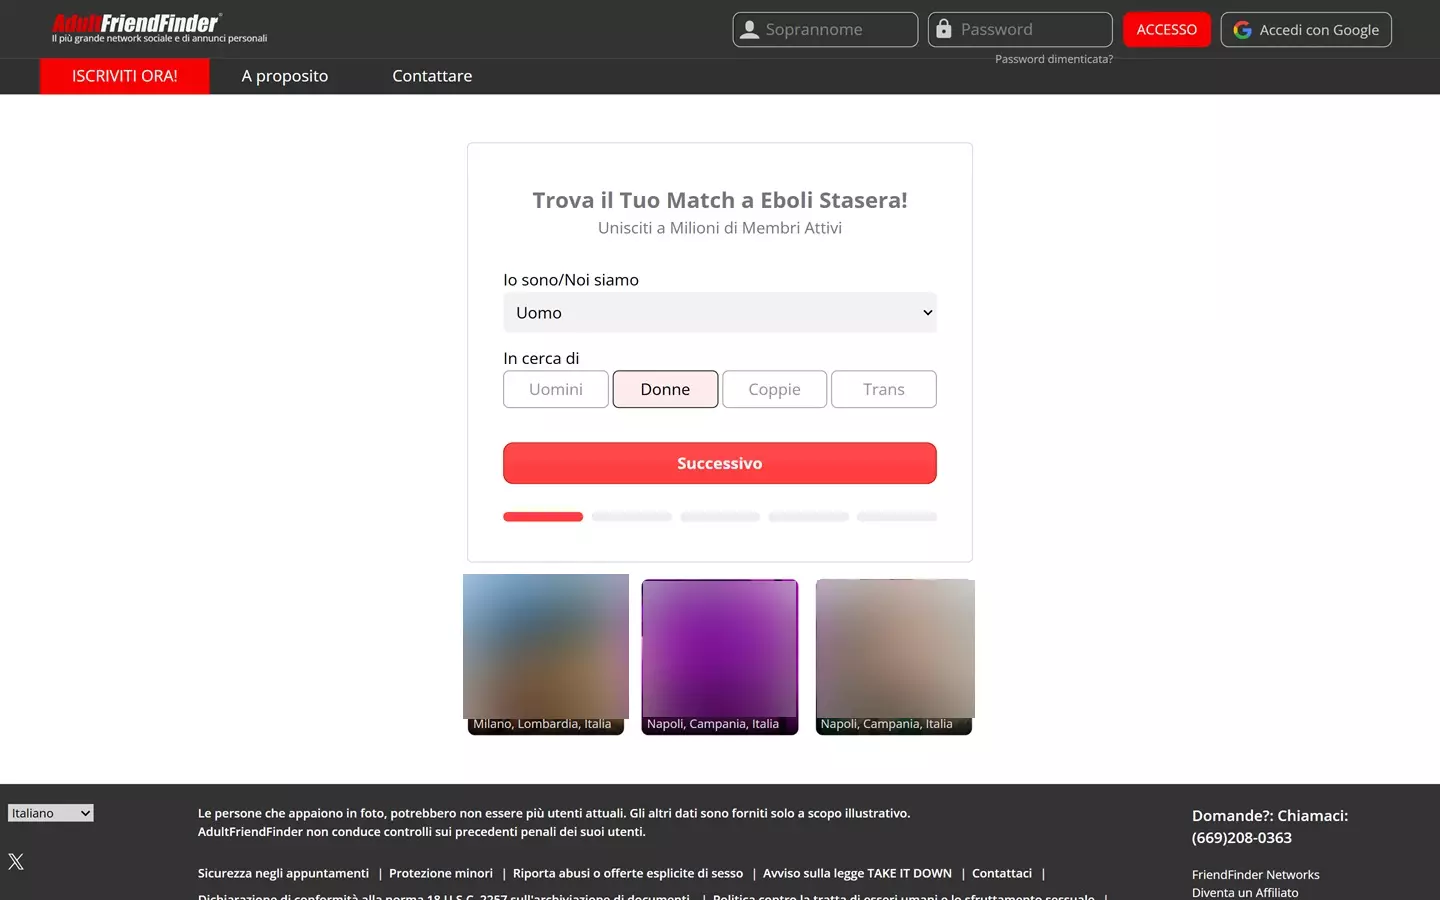Click the phone number (669)208-0363
Screen dimensions: 1440x900
point(1241,838)
